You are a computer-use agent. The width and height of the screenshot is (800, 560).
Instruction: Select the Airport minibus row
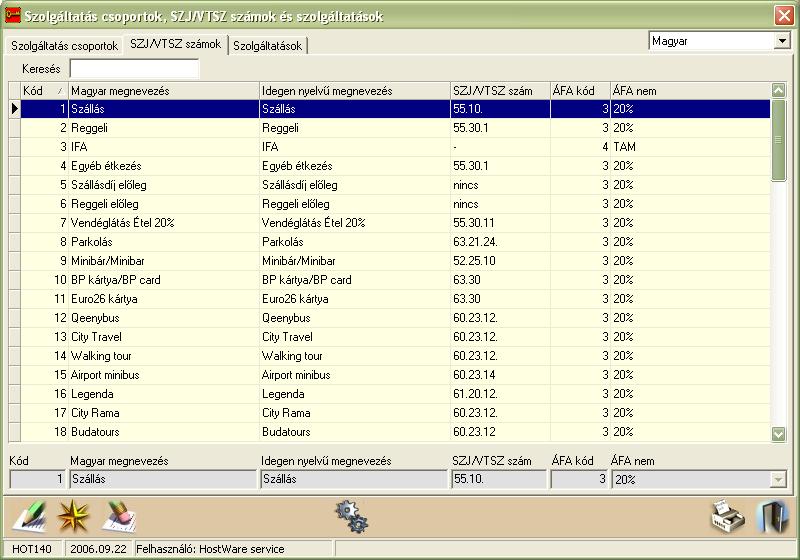(395, 375)
